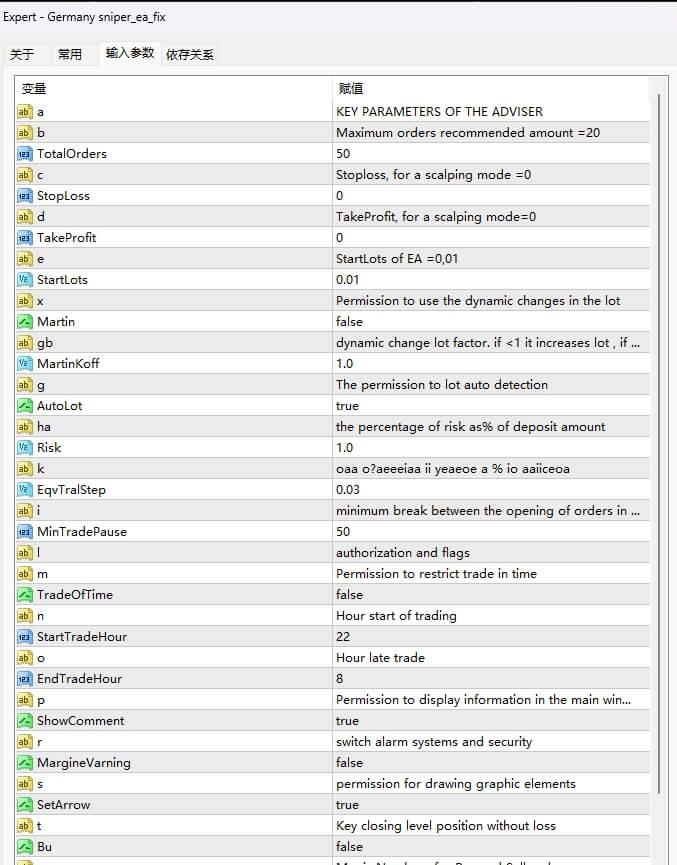Select the TakeProfit variable name
677x865 pixels.
tap(66, 238)
